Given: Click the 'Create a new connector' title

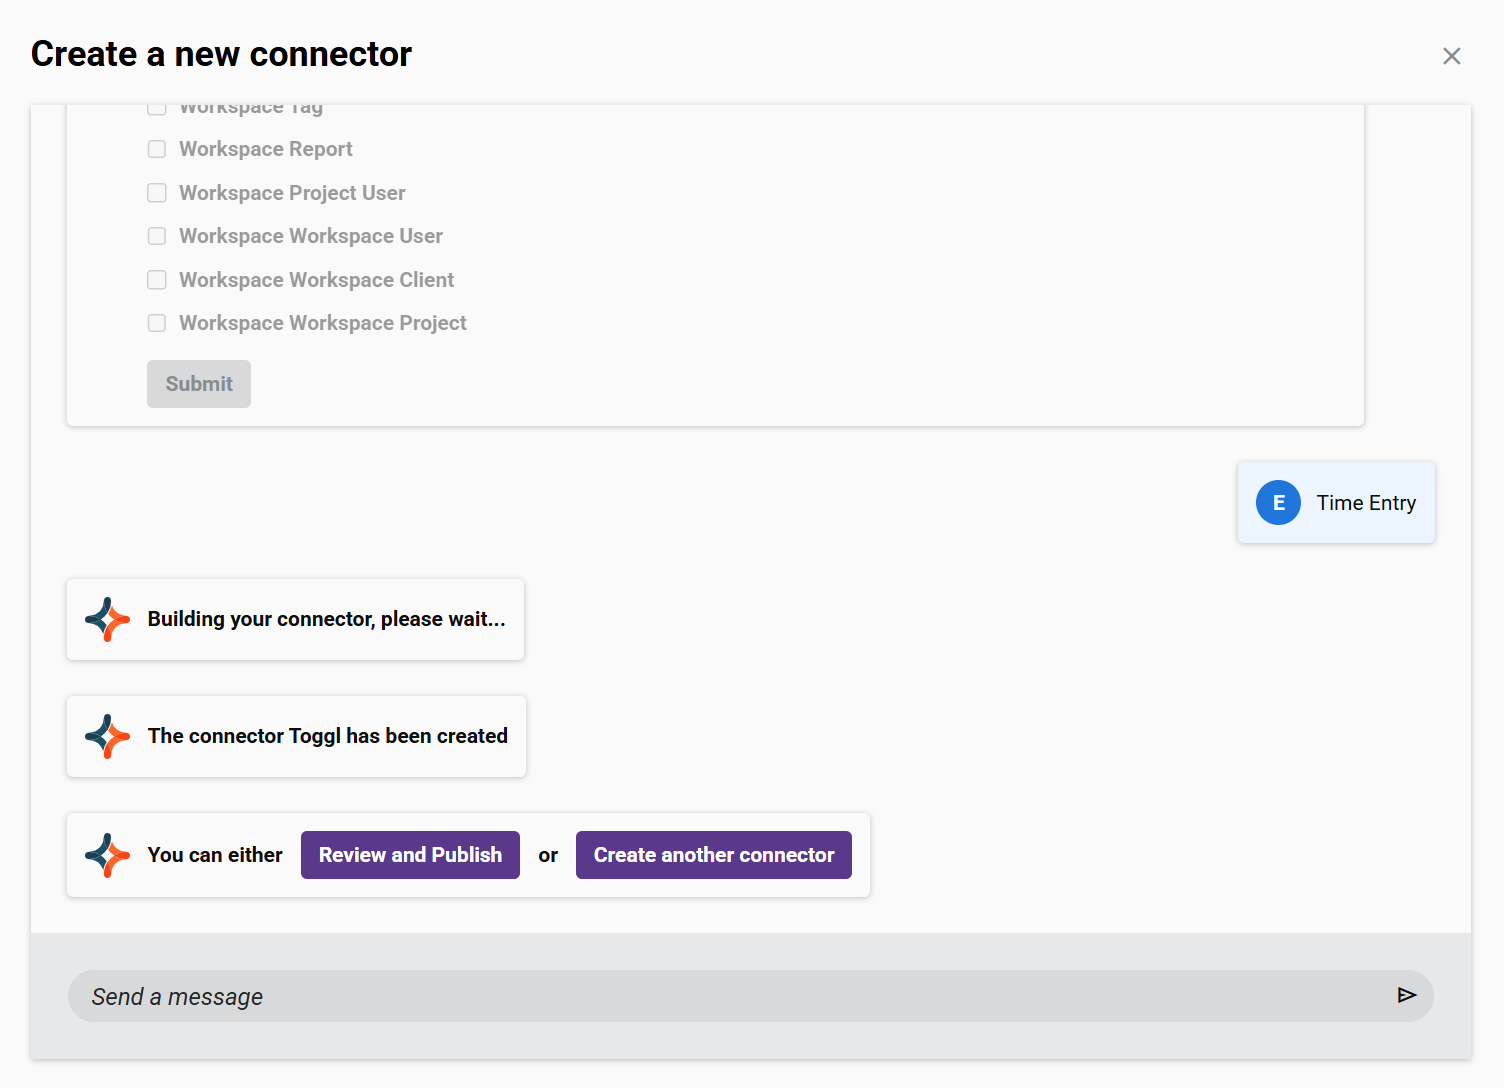Looking at the screenshot, I should (221, 54).
